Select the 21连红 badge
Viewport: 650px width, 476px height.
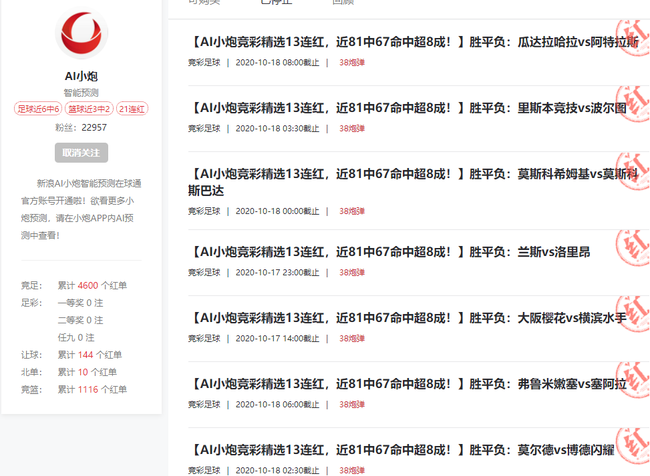click(x=132, y=109)
